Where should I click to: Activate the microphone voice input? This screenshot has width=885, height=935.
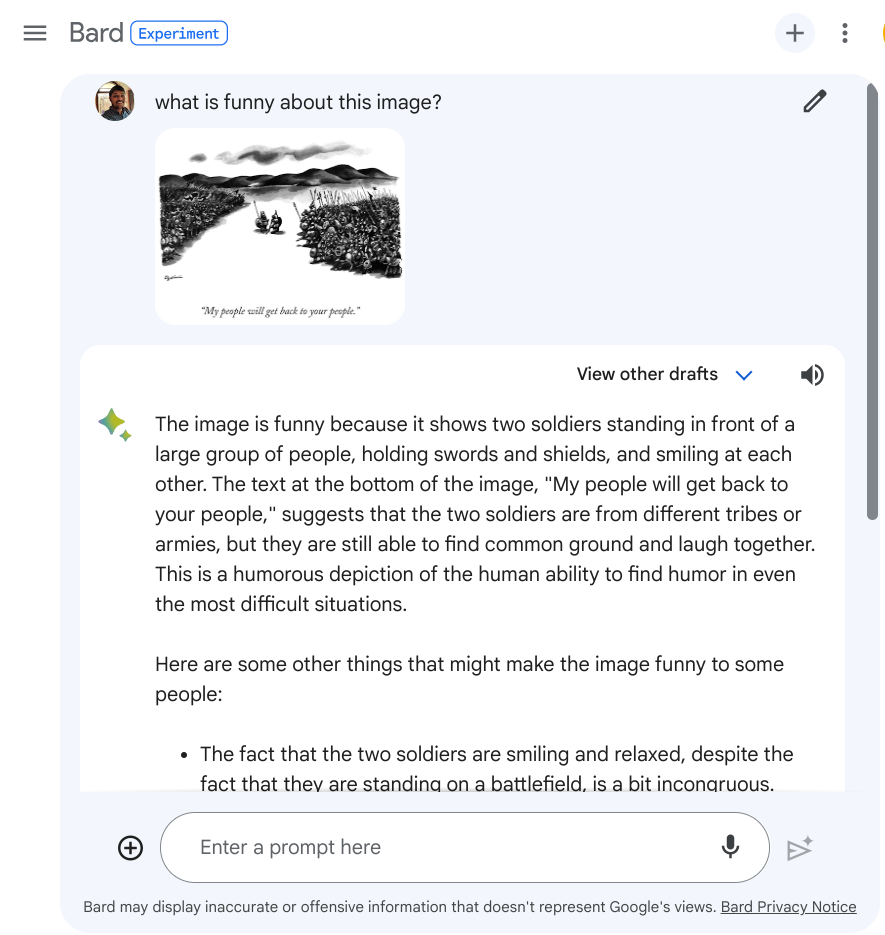(x=731, y=847)
